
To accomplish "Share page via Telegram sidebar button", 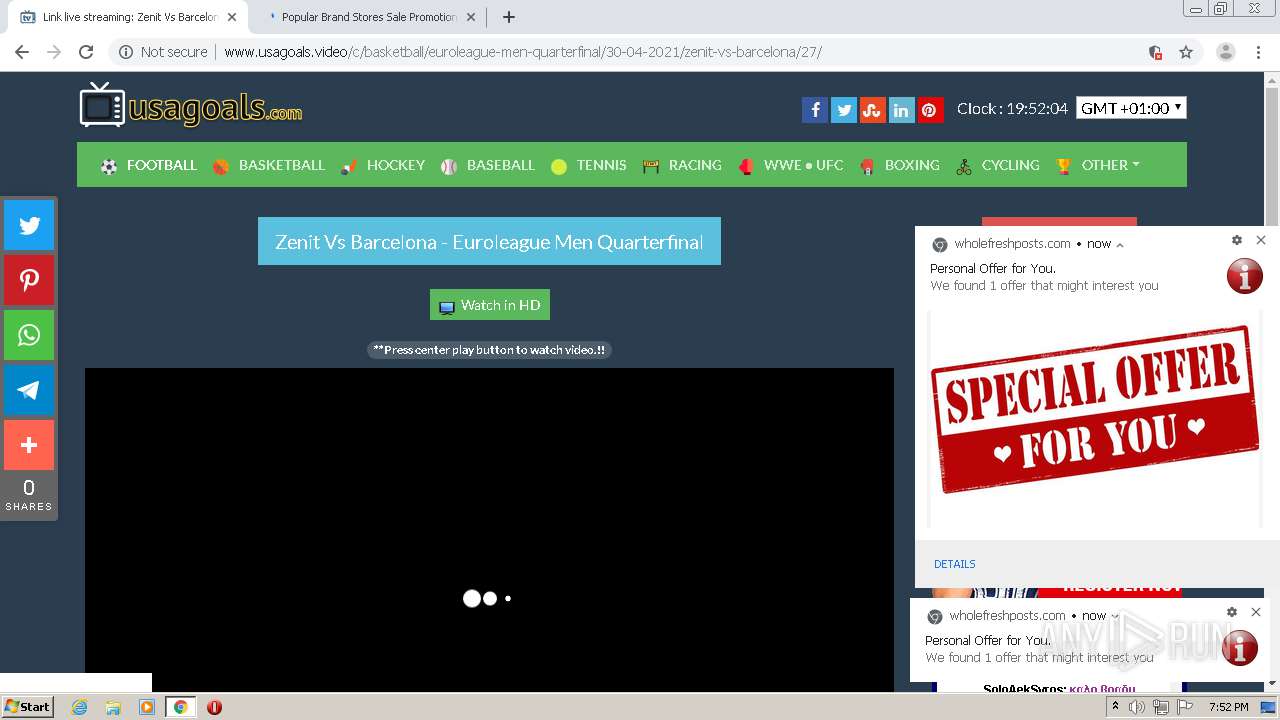I will 29,390.
